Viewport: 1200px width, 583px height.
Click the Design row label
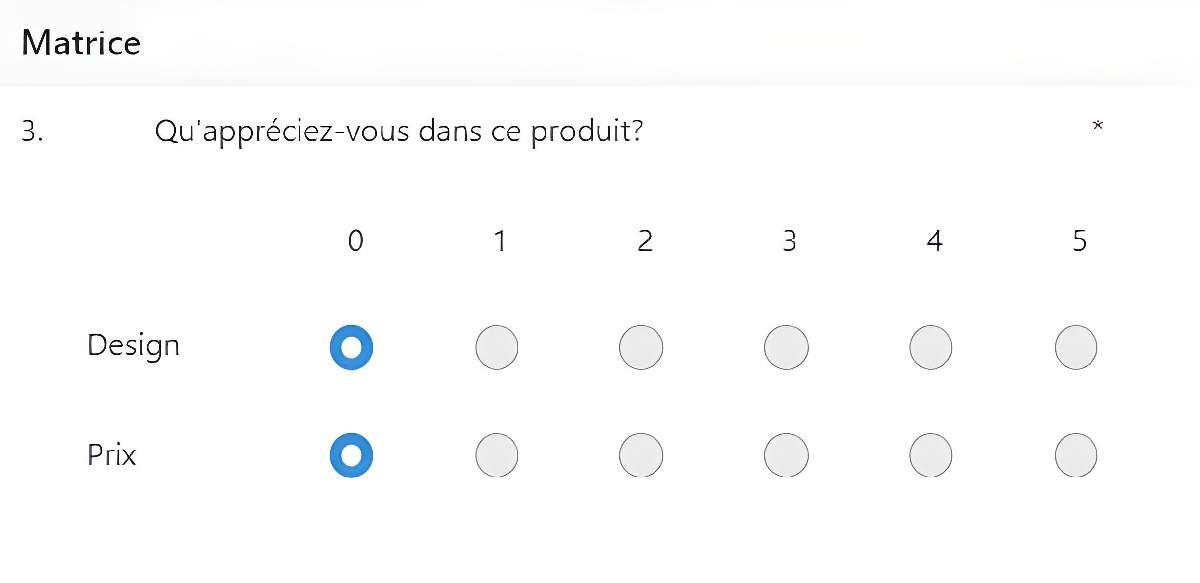133,345
